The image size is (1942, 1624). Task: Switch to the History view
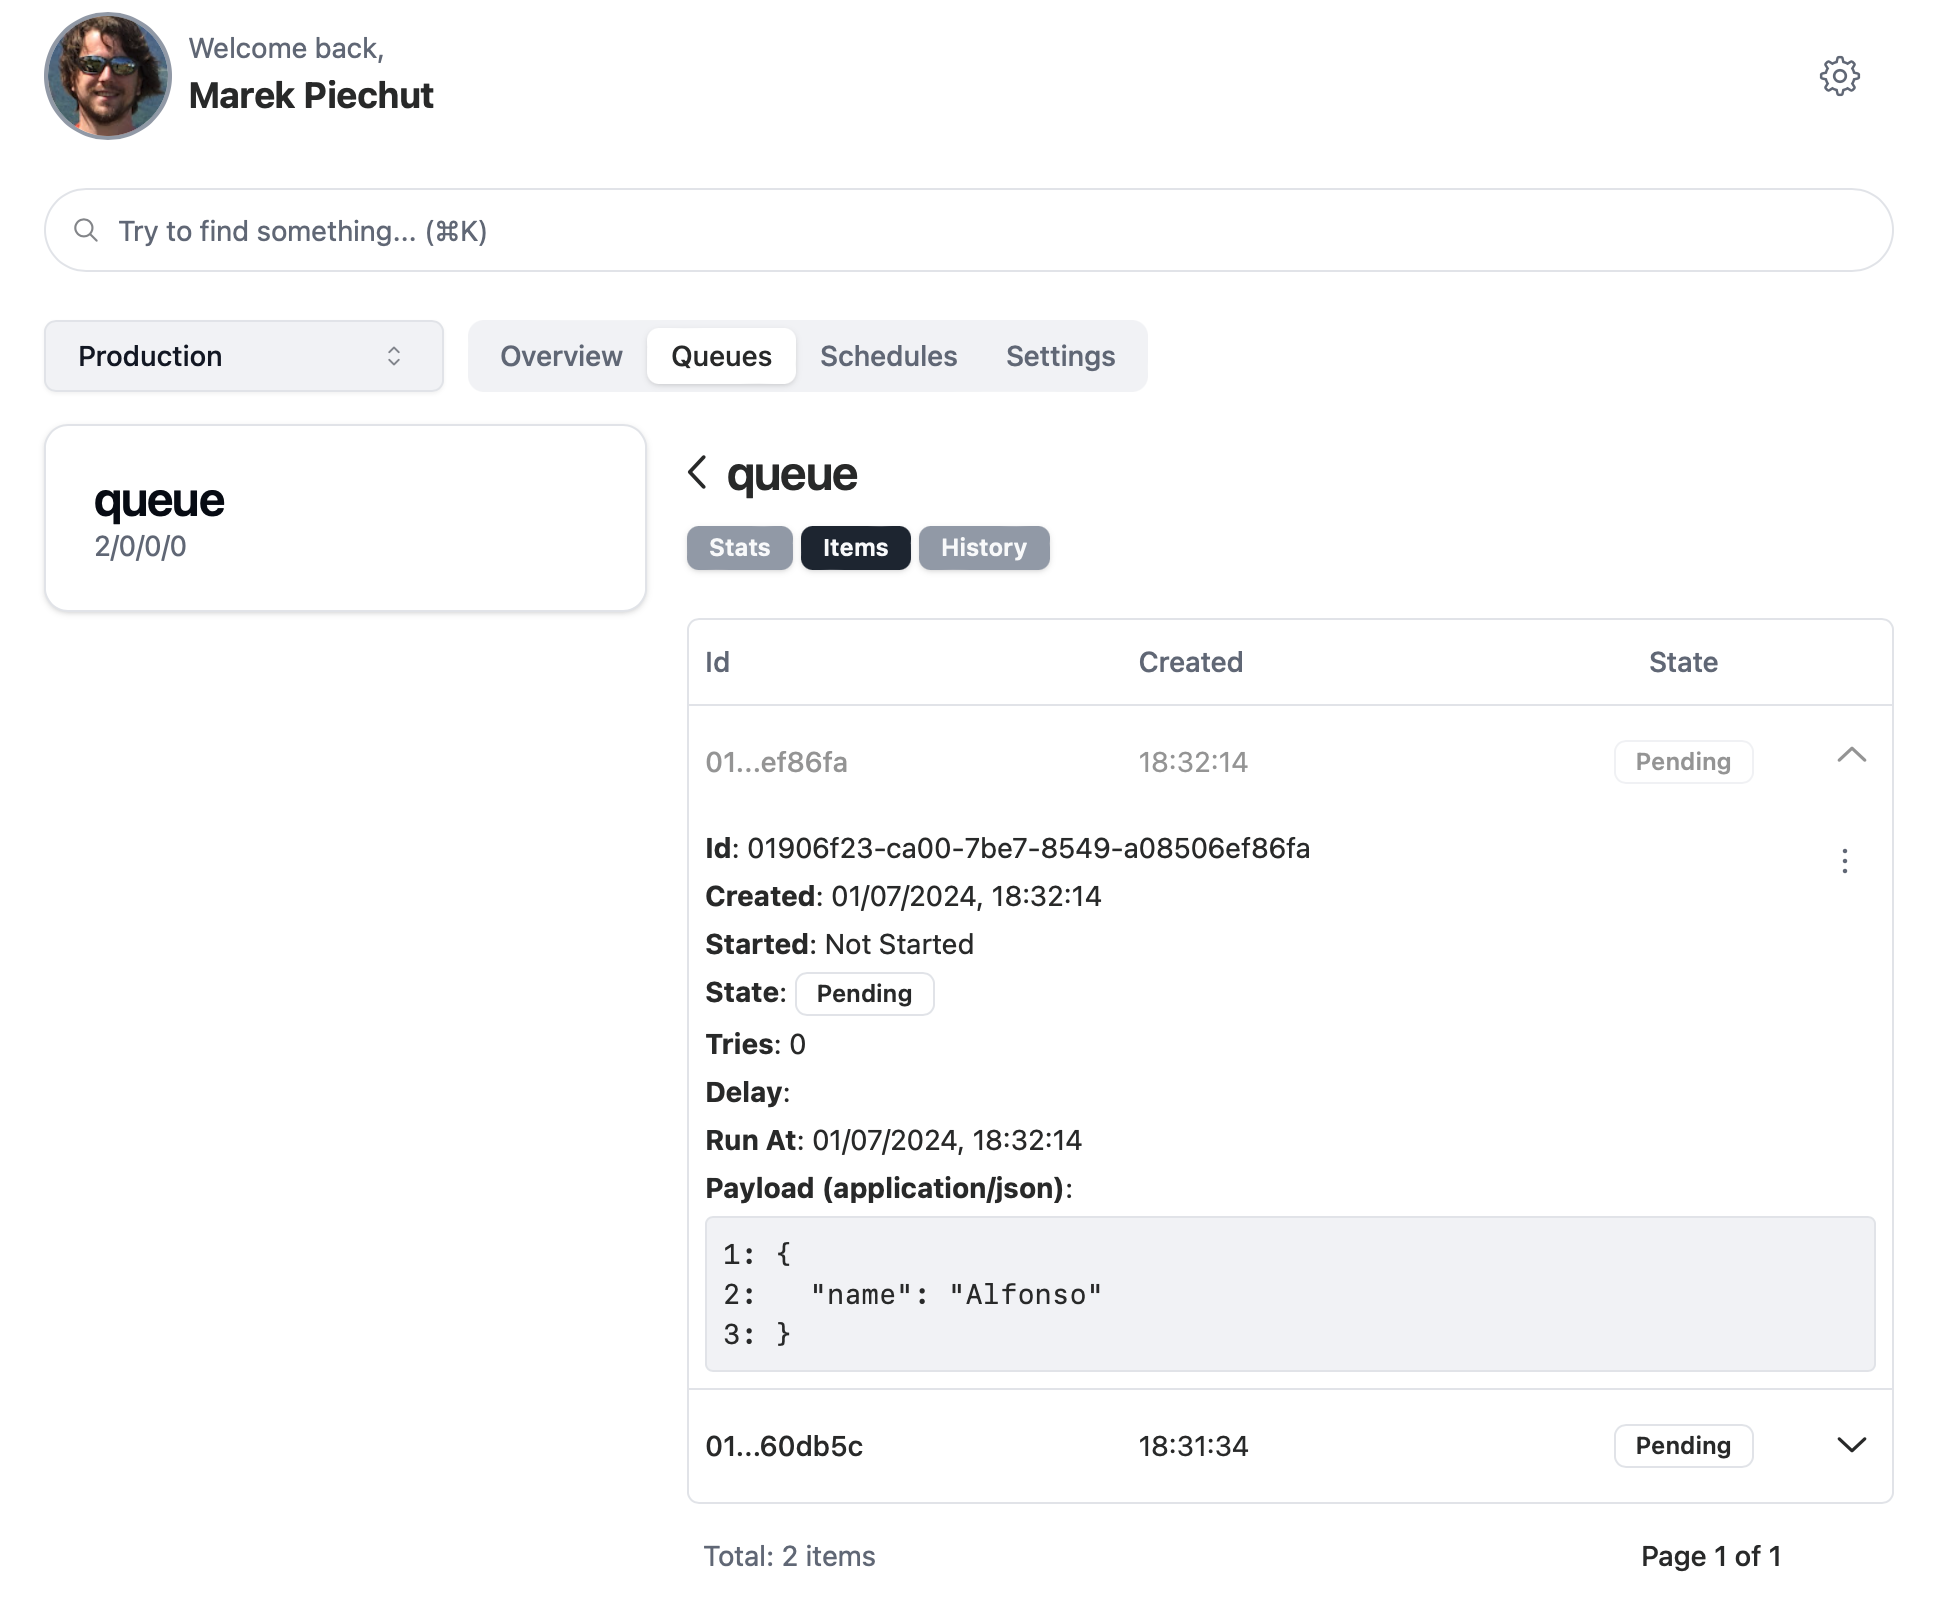pyautogui.click(x=984, y=548)
